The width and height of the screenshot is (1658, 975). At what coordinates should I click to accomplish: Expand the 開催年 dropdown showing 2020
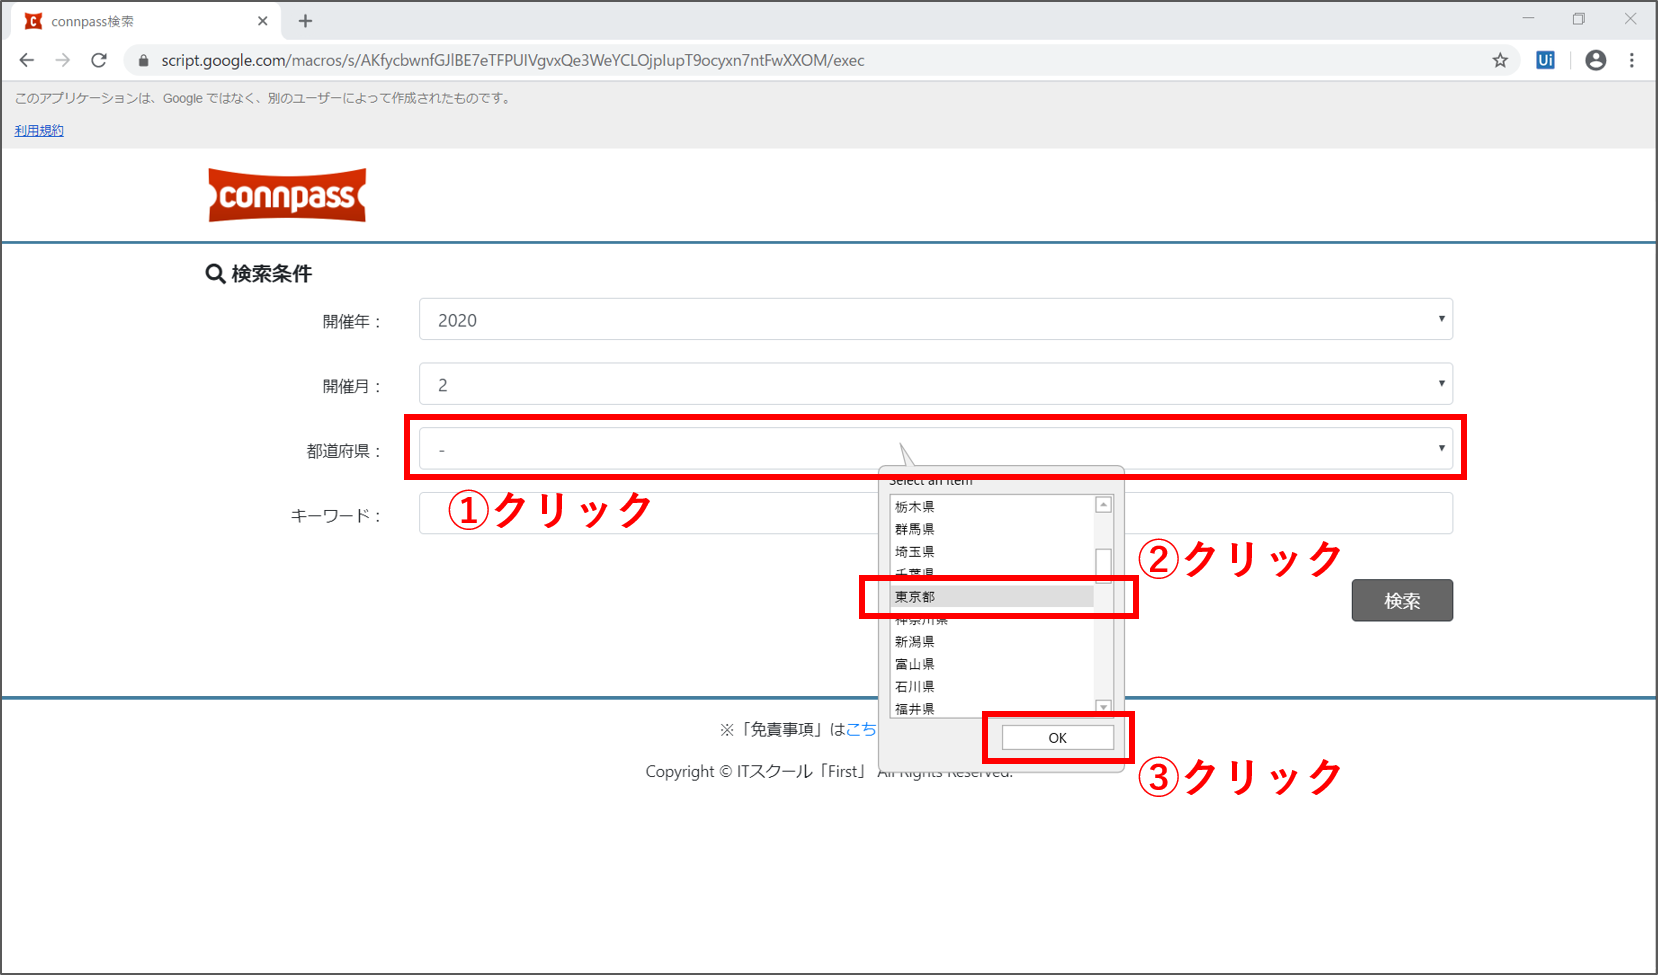tap(935, 320)
